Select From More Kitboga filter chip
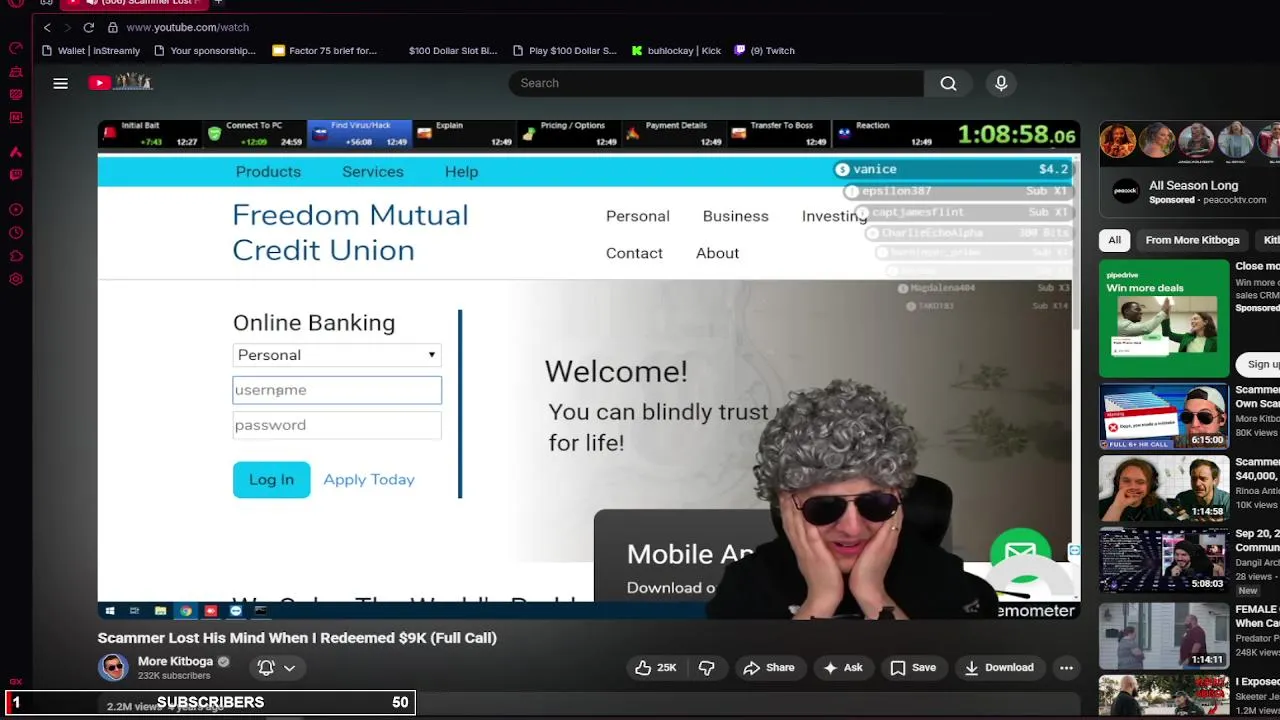This screenshot has height=720, width=1280. coord(1192,240)
